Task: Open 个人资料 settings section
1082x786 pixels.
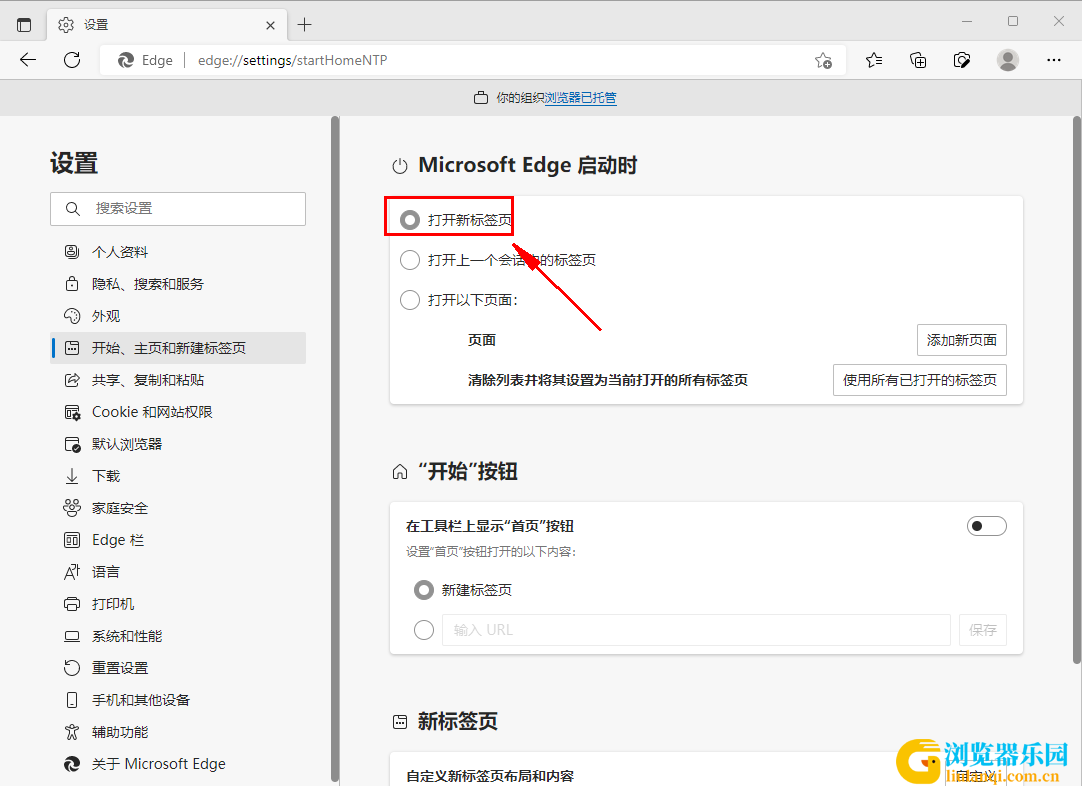Action: click(179, 252)
